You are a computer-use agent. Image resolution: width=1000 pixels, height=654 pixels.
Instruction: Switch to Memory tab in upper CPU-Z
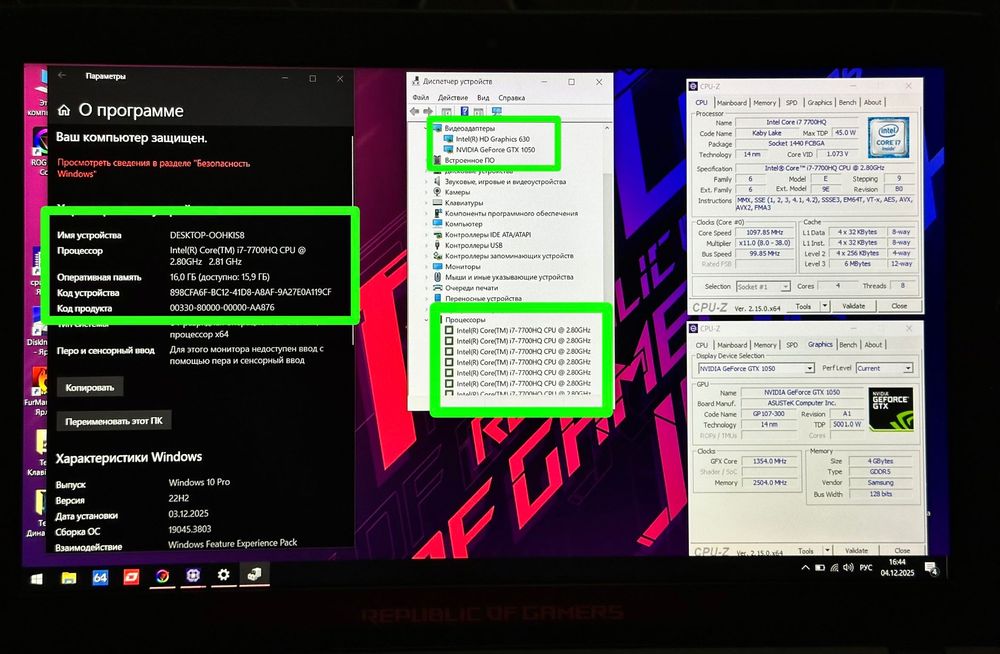pos(764,103)
